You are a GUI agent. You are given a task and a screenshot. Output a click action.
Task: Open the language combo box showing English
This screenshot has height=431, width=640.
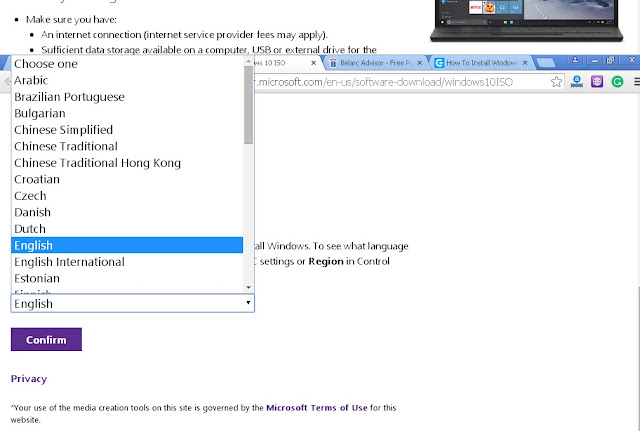click(x=133, y=304)
